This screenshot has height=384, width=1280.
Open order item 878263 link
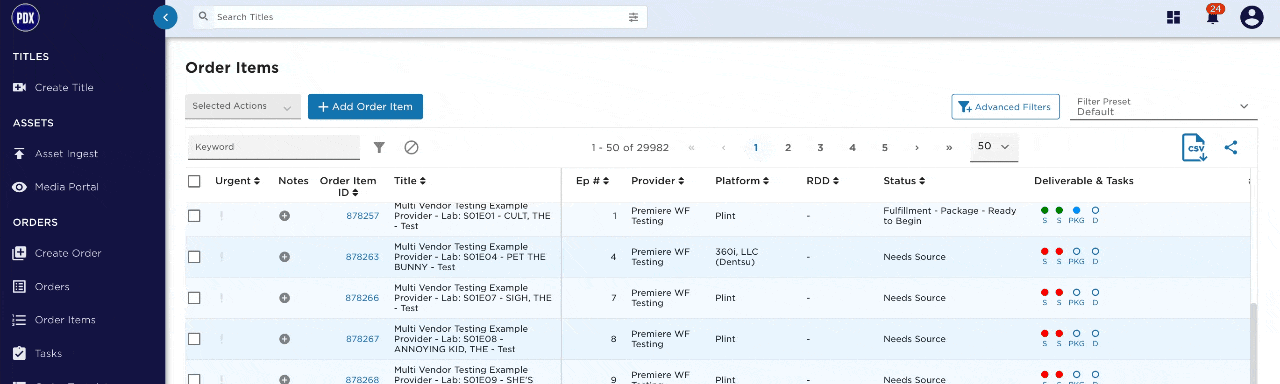(363, 257)
